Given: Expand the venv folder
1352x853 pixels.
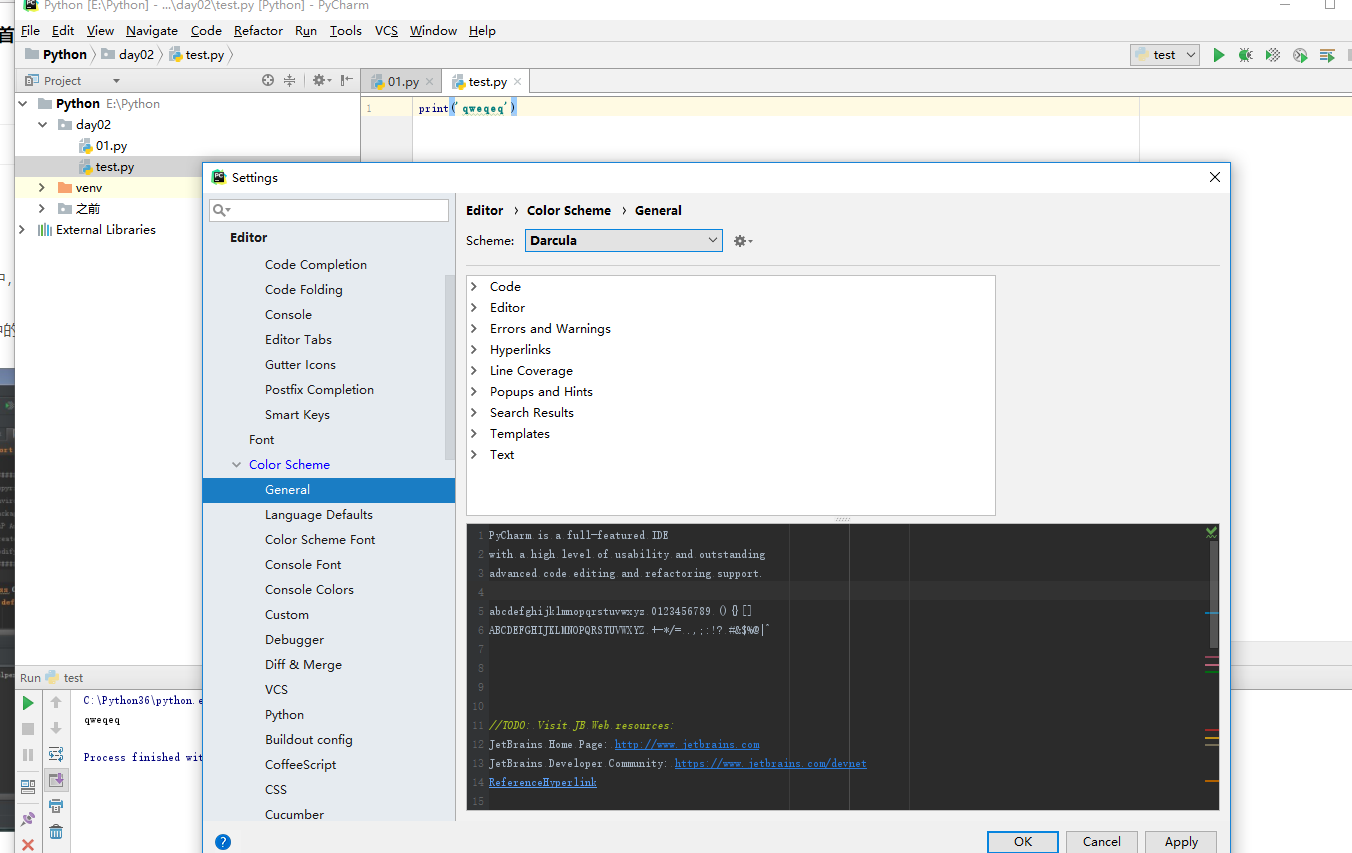Looking at the screenshot, I should coord(41,188).
